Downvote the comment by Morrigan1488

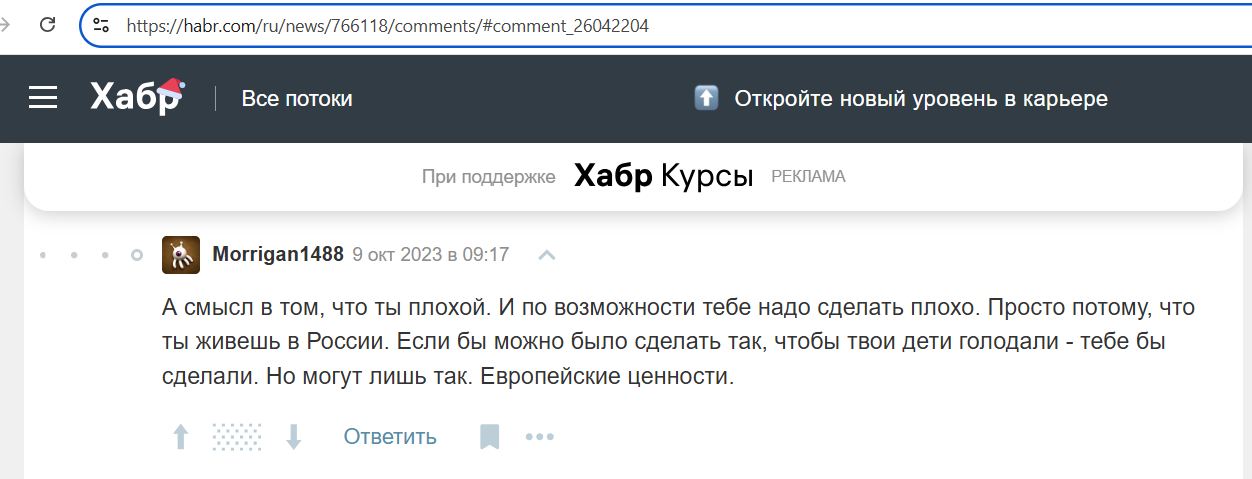pyautogui.click(x=294, y=437)
